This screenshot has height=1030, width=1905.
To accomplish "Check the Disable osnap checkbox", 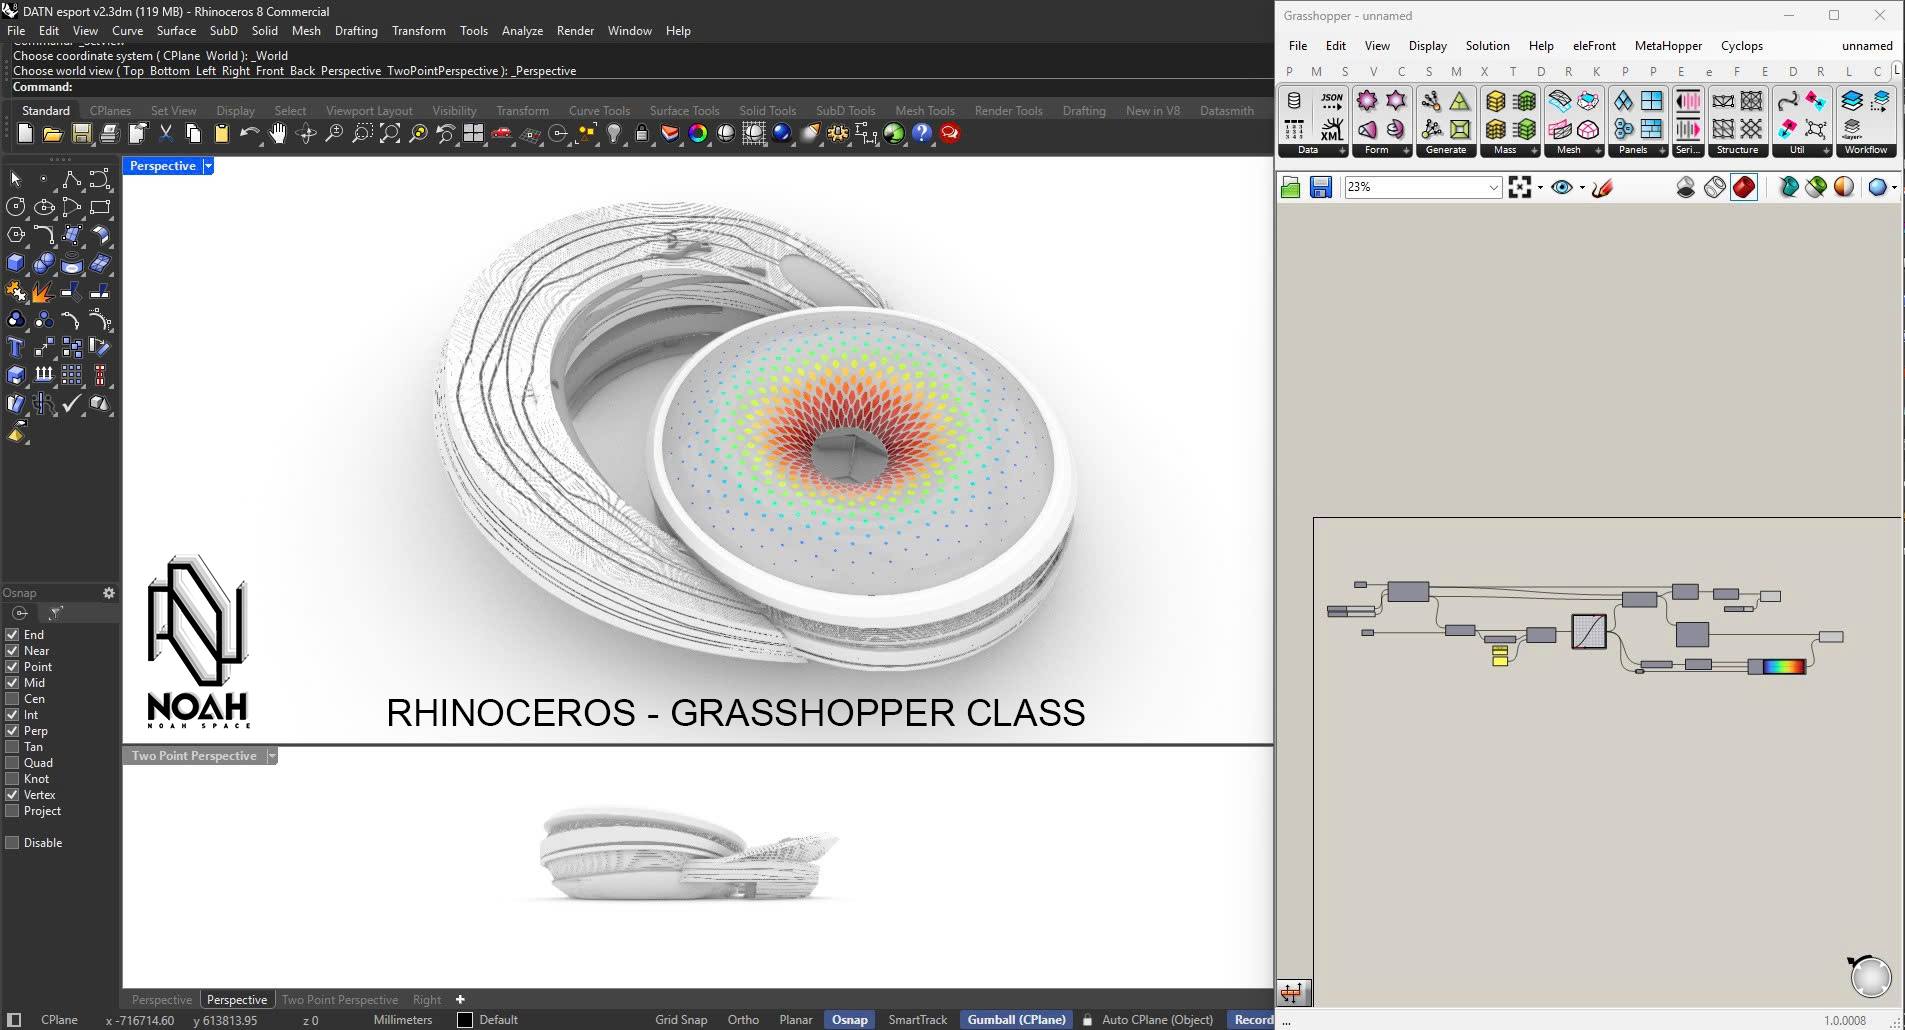I will point(13,843).
